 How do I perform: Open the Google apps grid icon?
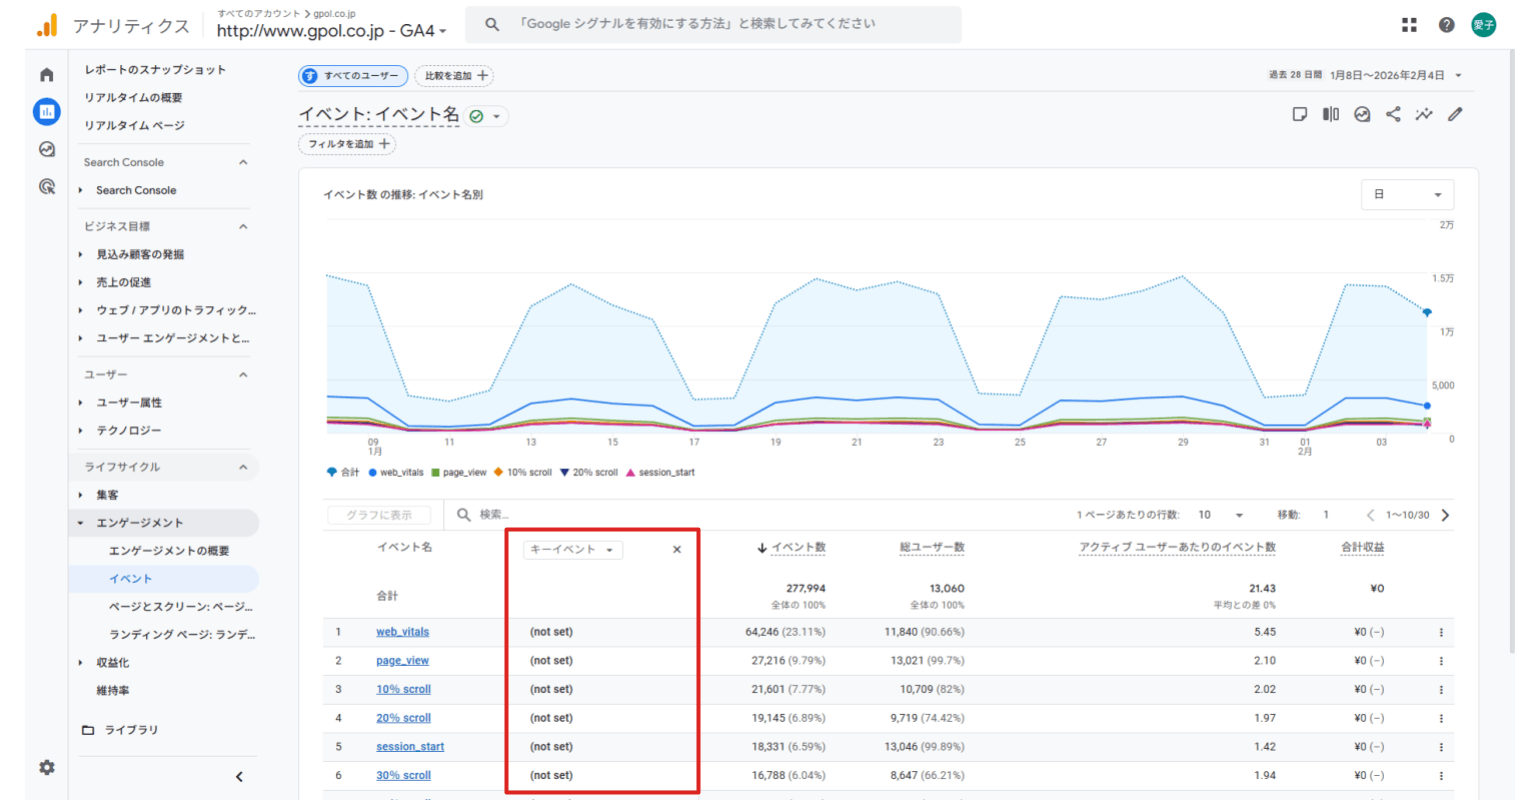coord(1409,25)
